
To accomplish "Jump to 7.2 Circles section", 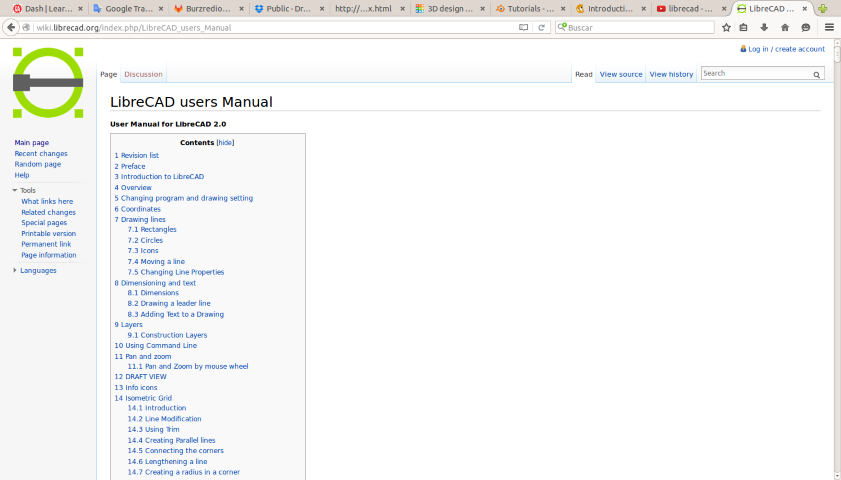I will [145, 240].
